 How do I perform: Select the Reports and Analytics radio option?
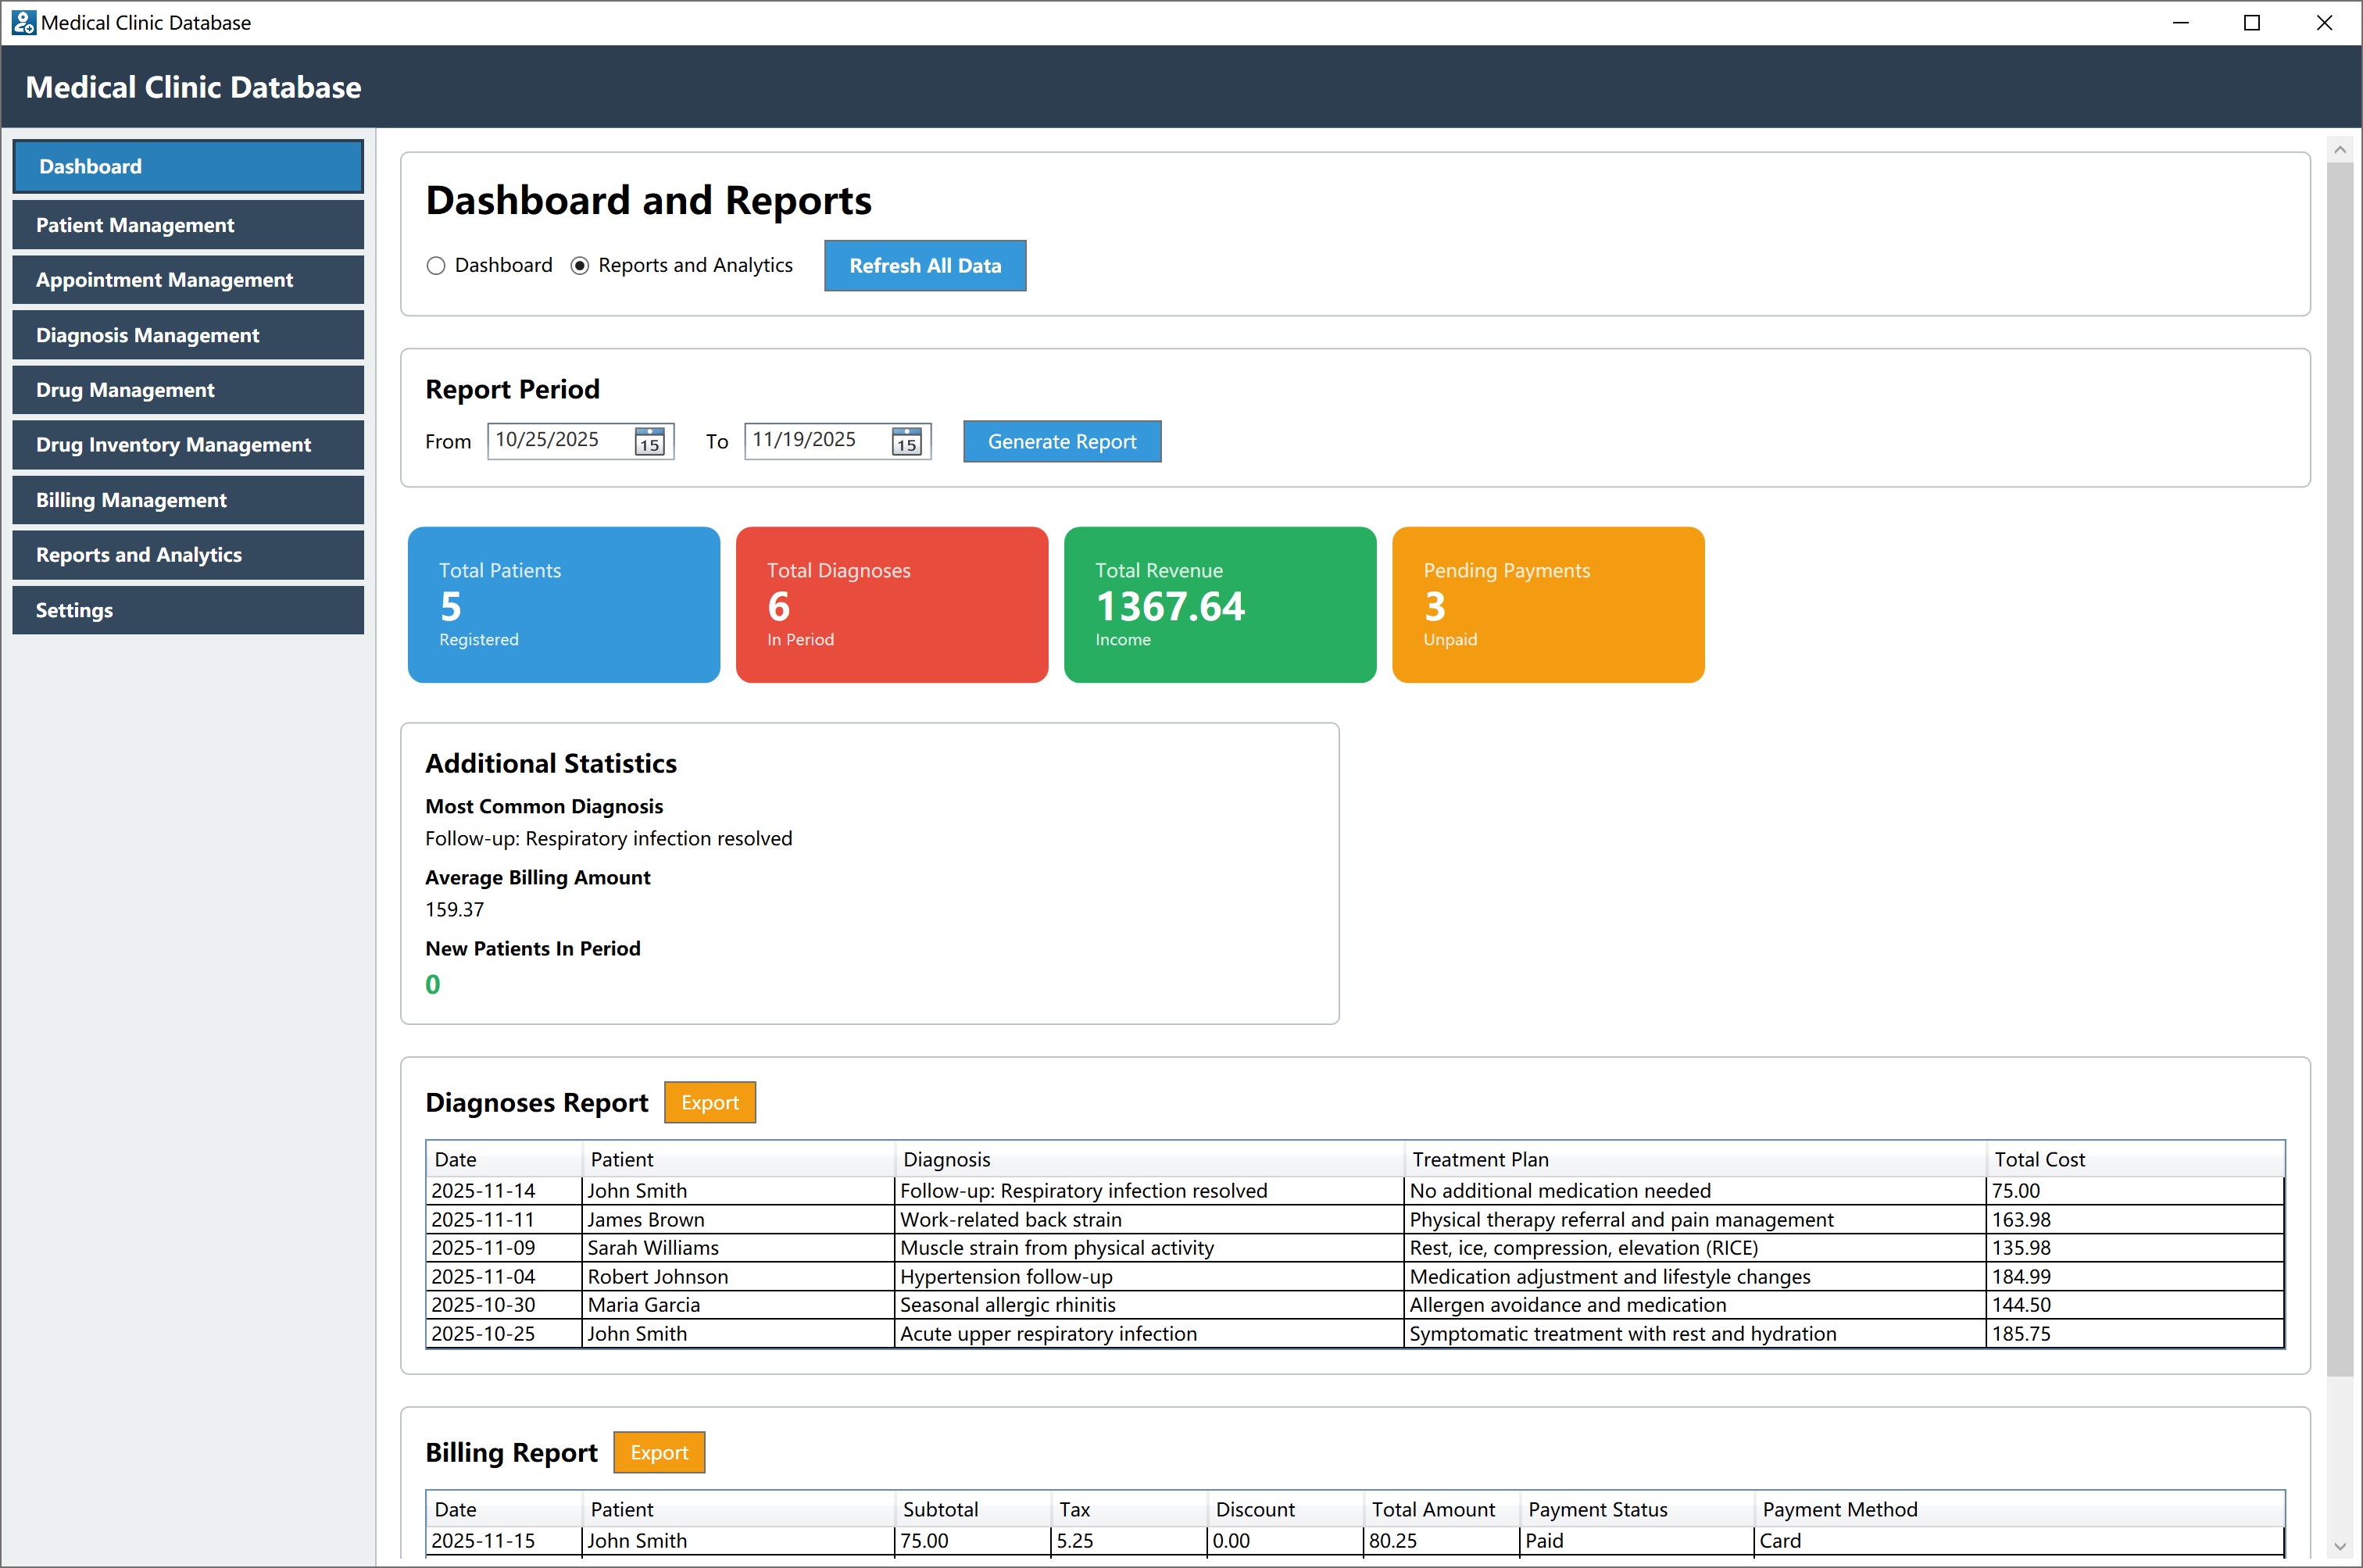pos(580,266)
